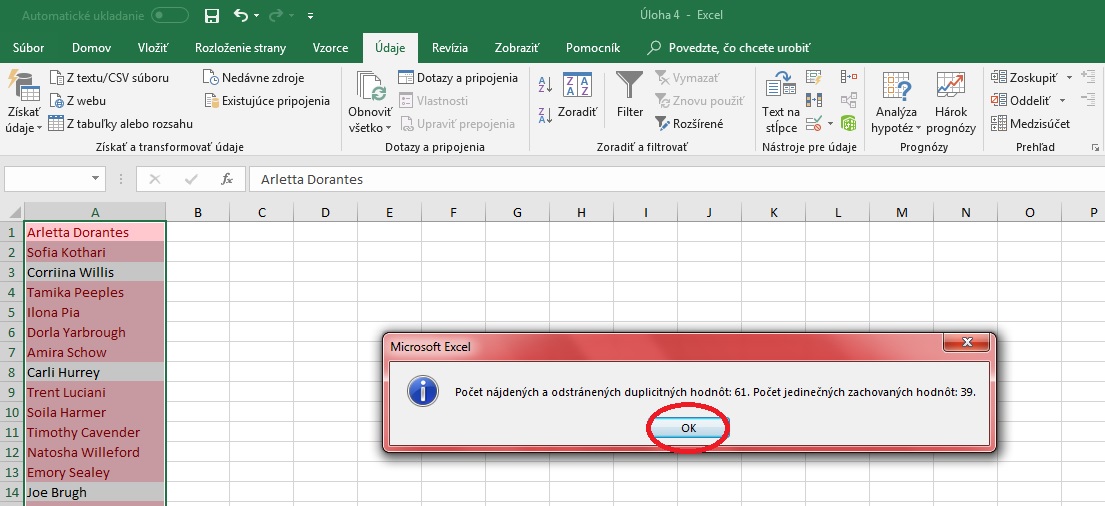Open the Súbor tab
Viewport: 1105px width, 506px height.
coord(28,48)
